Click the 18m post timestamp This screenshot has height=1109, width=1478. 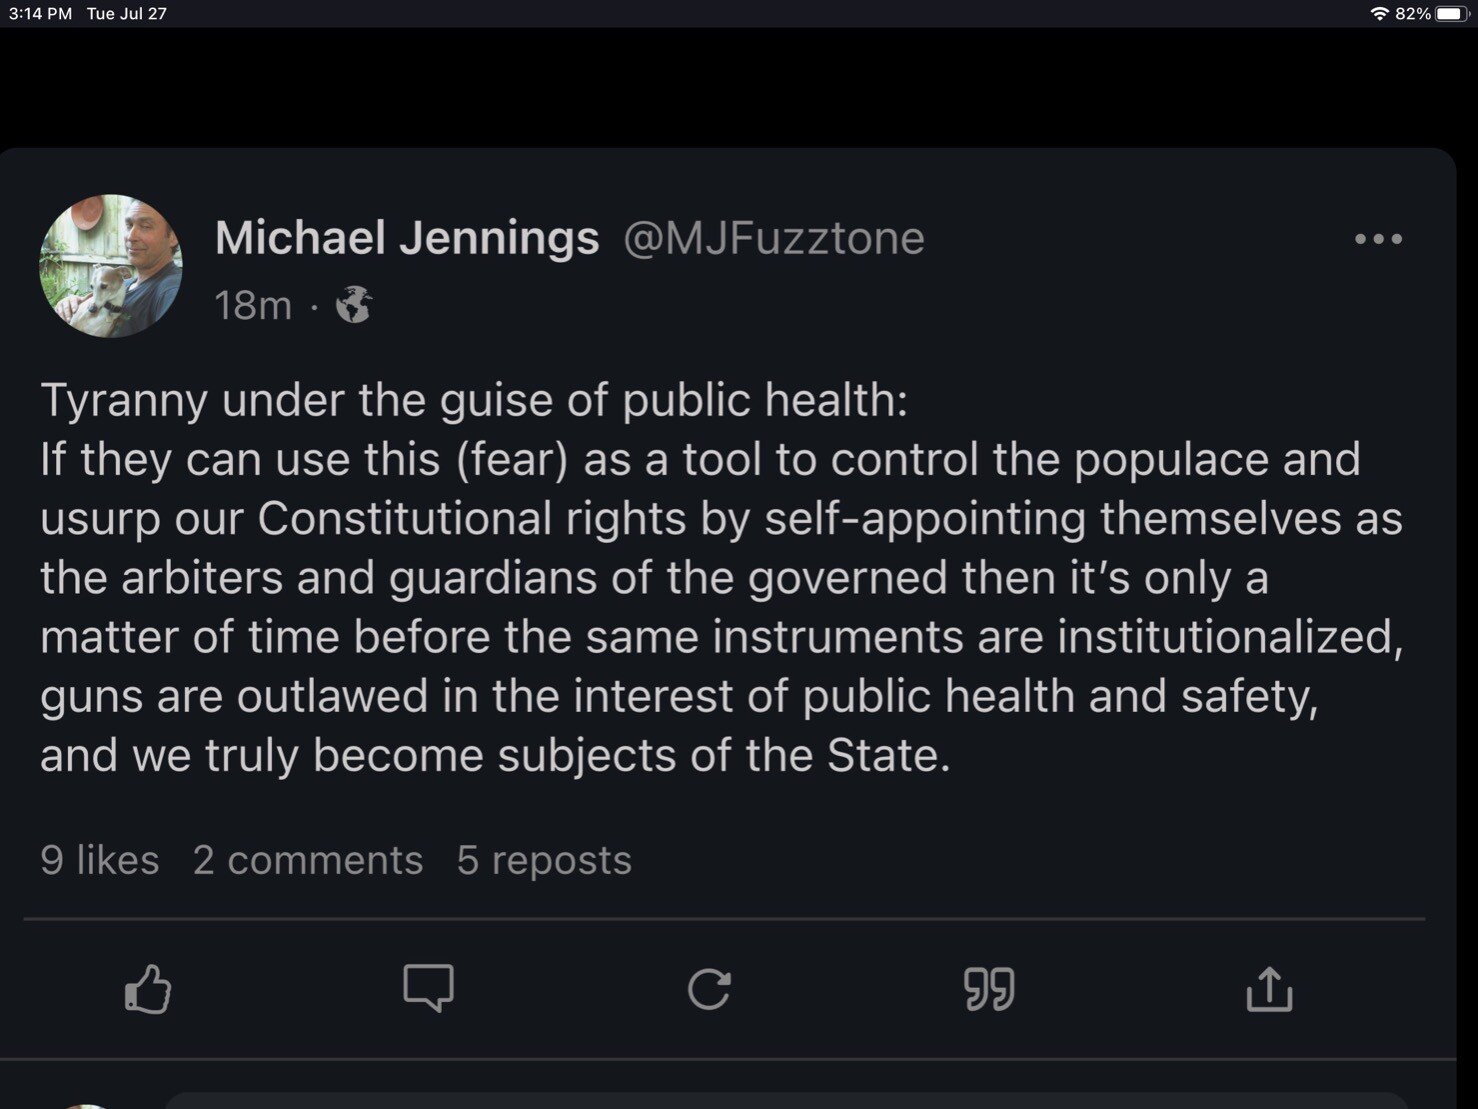click(253, 305)
